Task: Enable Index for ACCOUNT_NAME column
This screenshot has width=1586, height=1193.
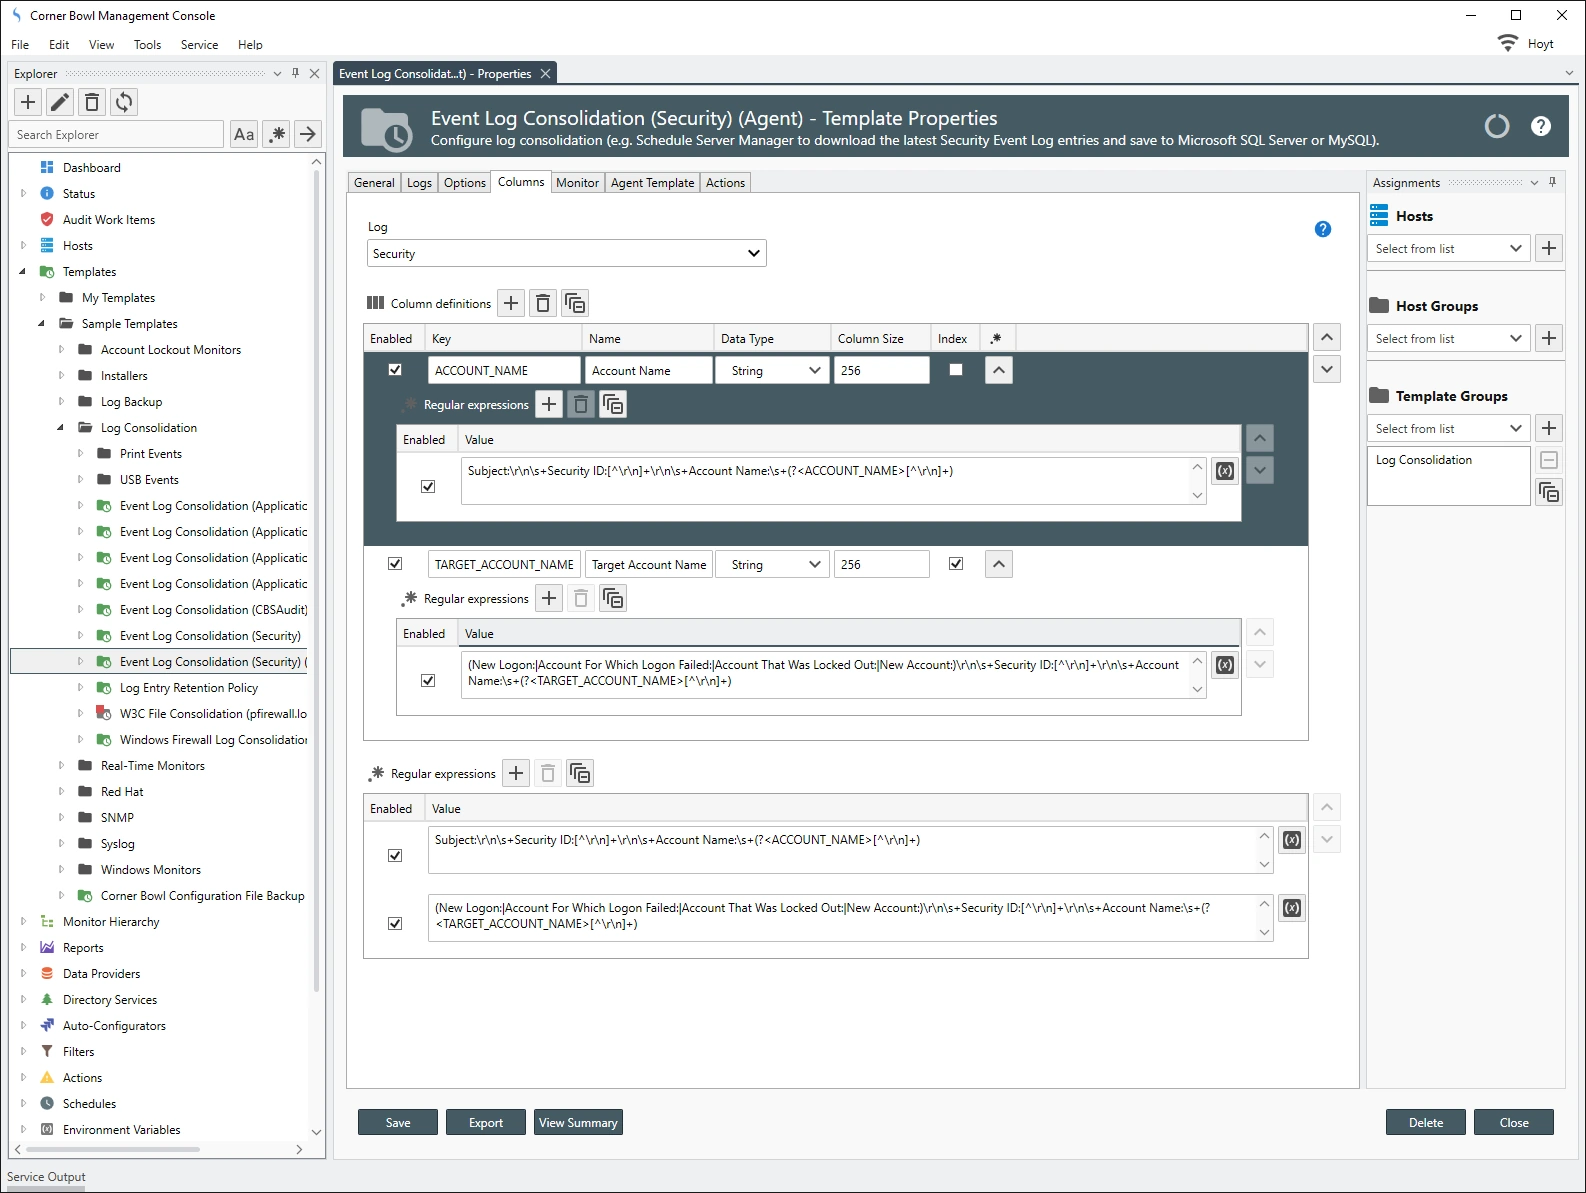Action: click(x=956, y=370)
